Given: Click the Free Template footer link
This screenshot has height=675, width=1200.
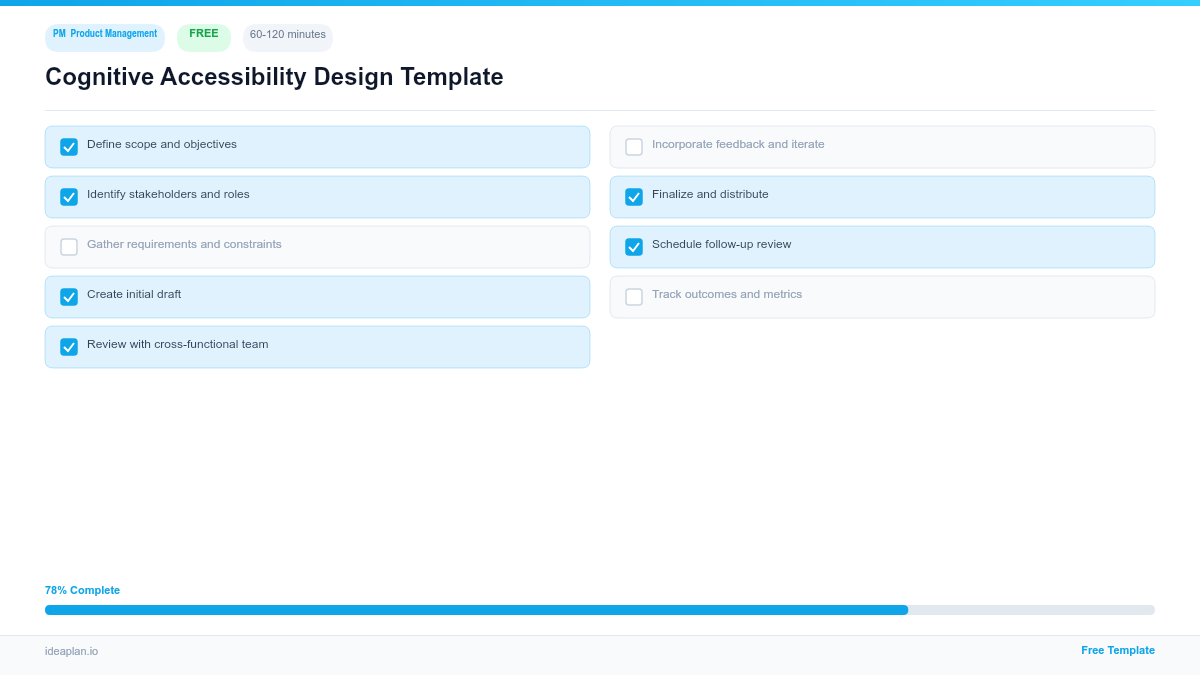Looking at the screenshot, I should (1118, 650).
